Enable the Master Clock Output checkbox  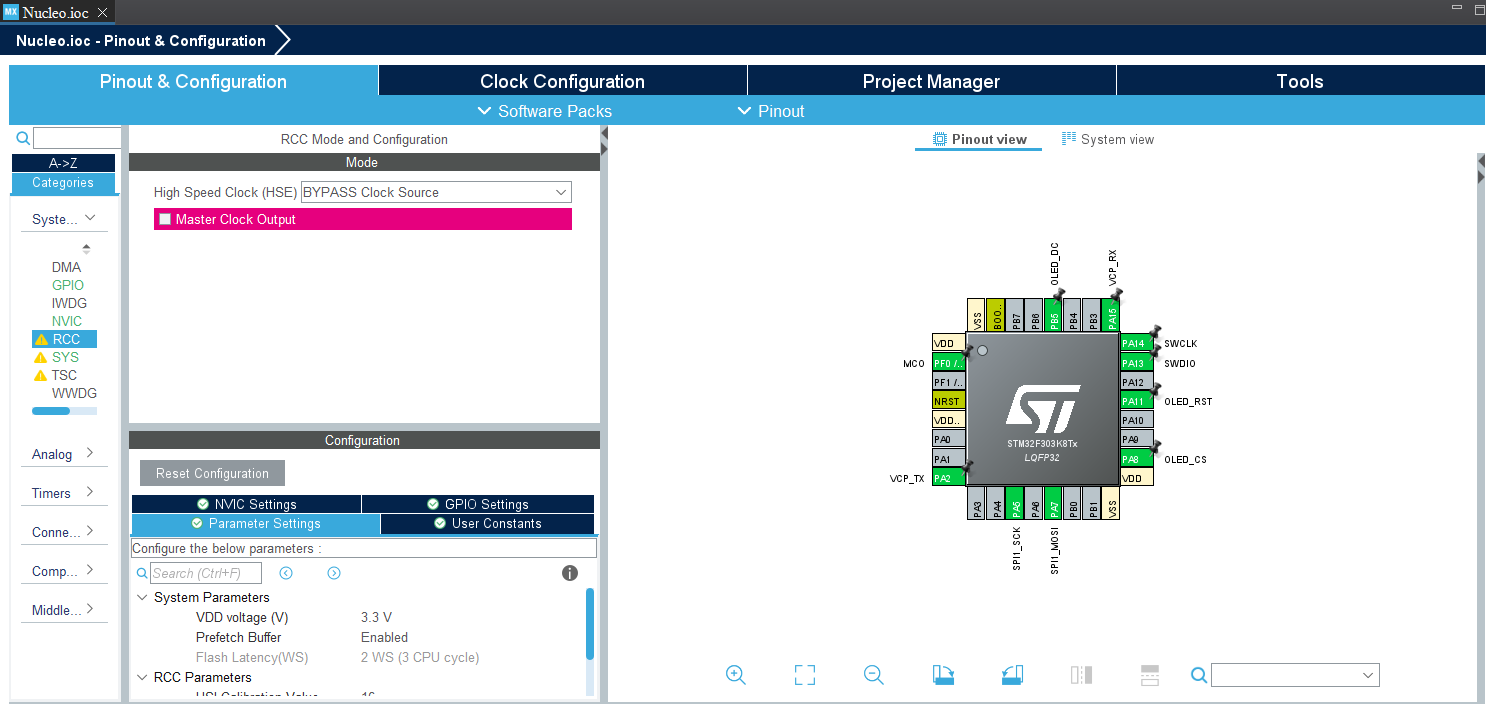point(165,219)
